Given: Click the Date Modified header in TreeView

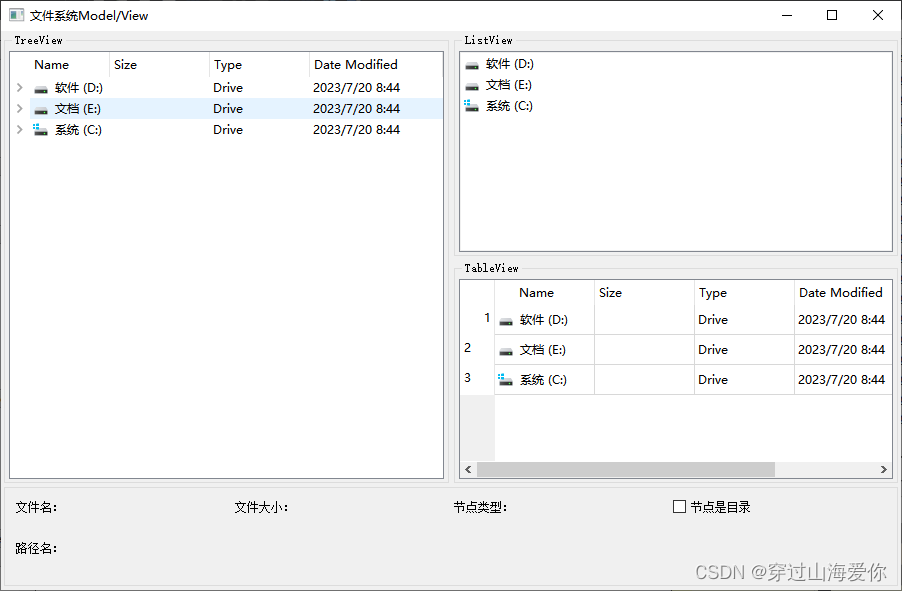Looking at the screenshot, I should coord(356,64).
